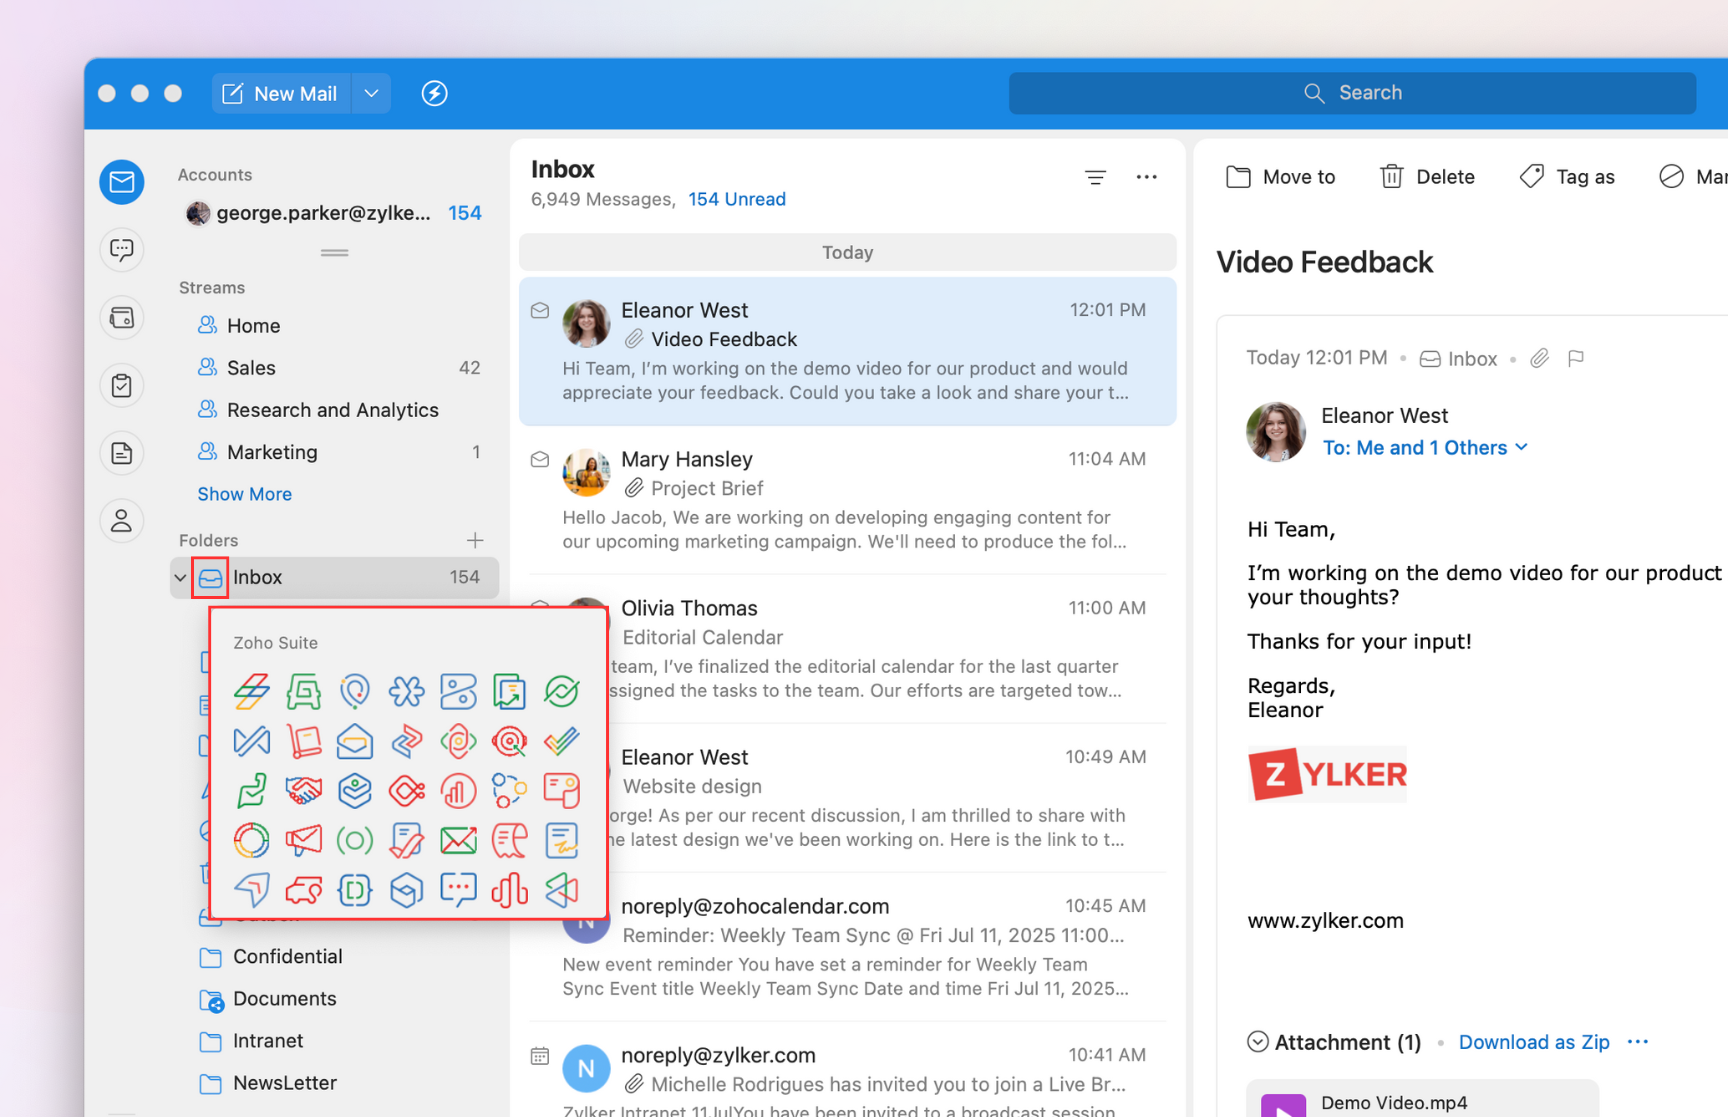Screen dimensions: 1728x1117
Task: Download attachment via Download as Zip
Action: click(x=1534, y=1042)
